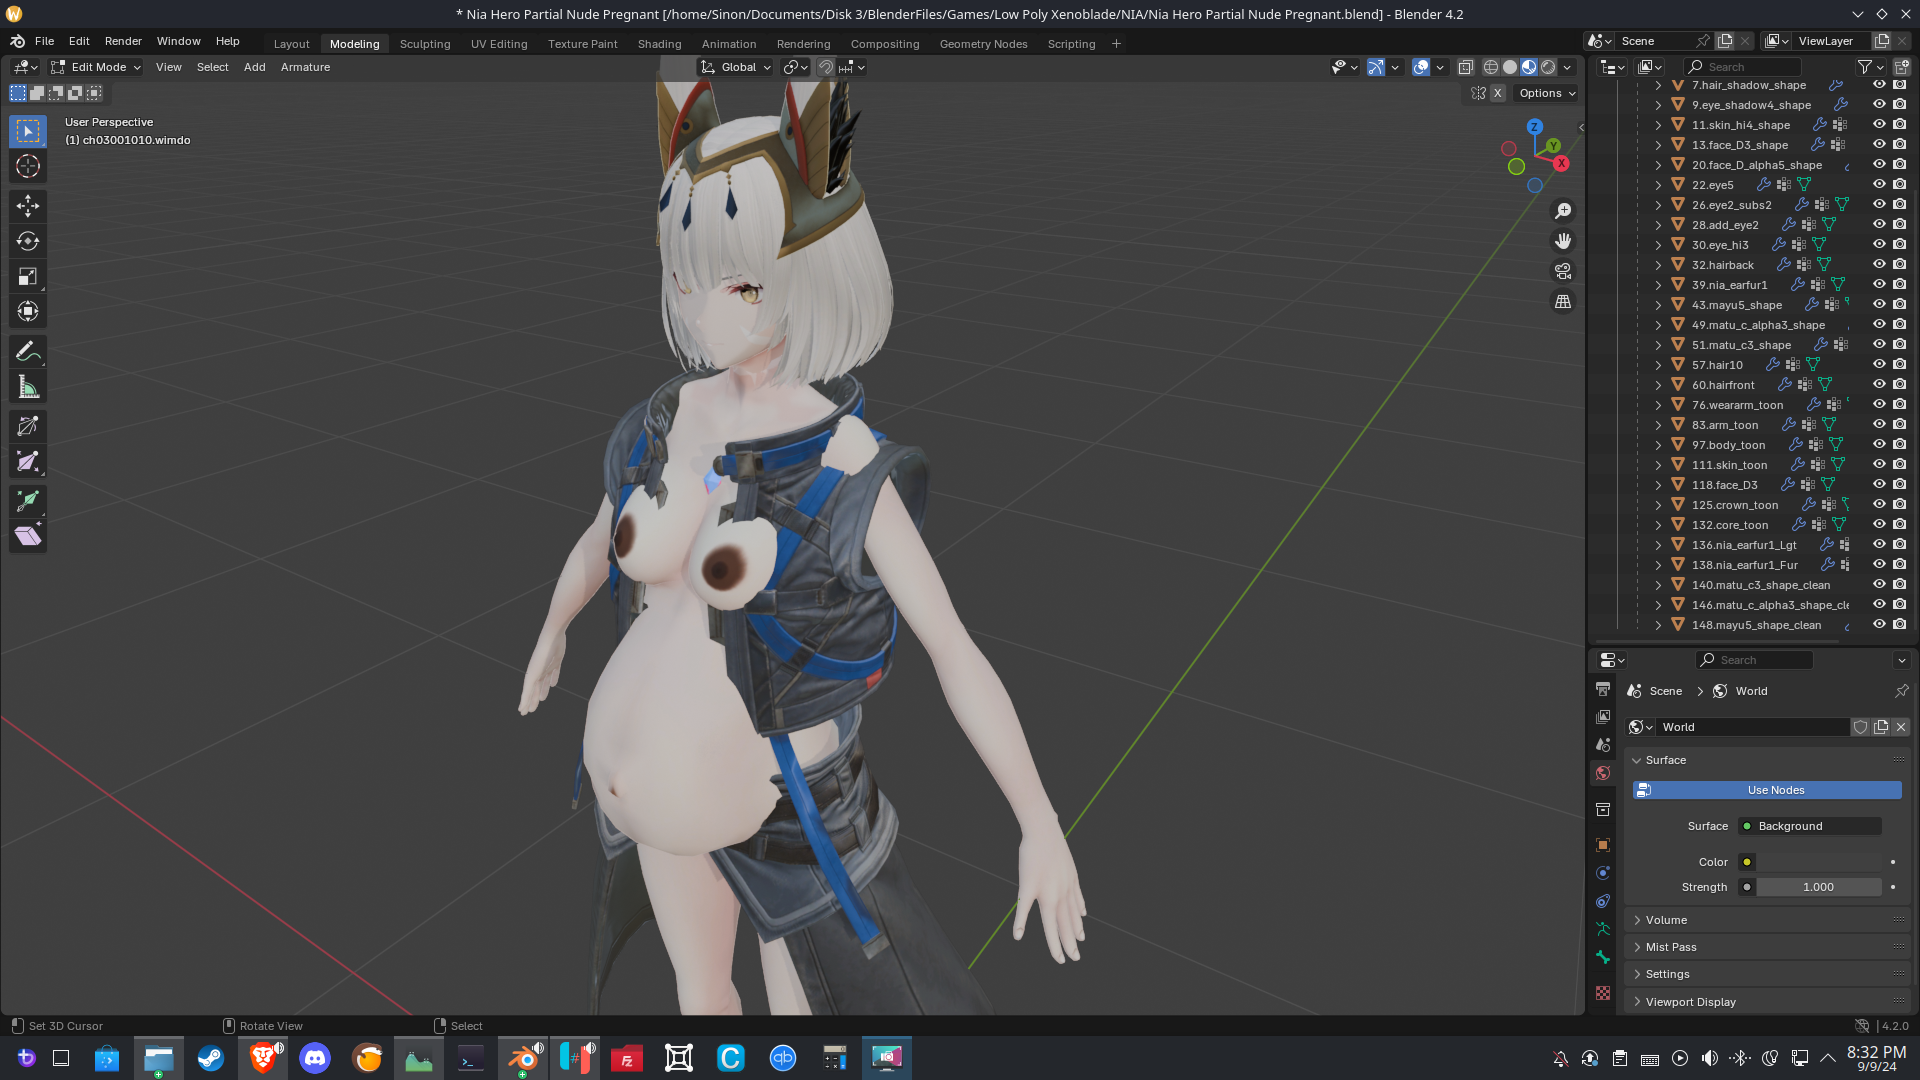The image size is (1920, 1080).
Task: Select the Measure tool
Action: point(28,387)
